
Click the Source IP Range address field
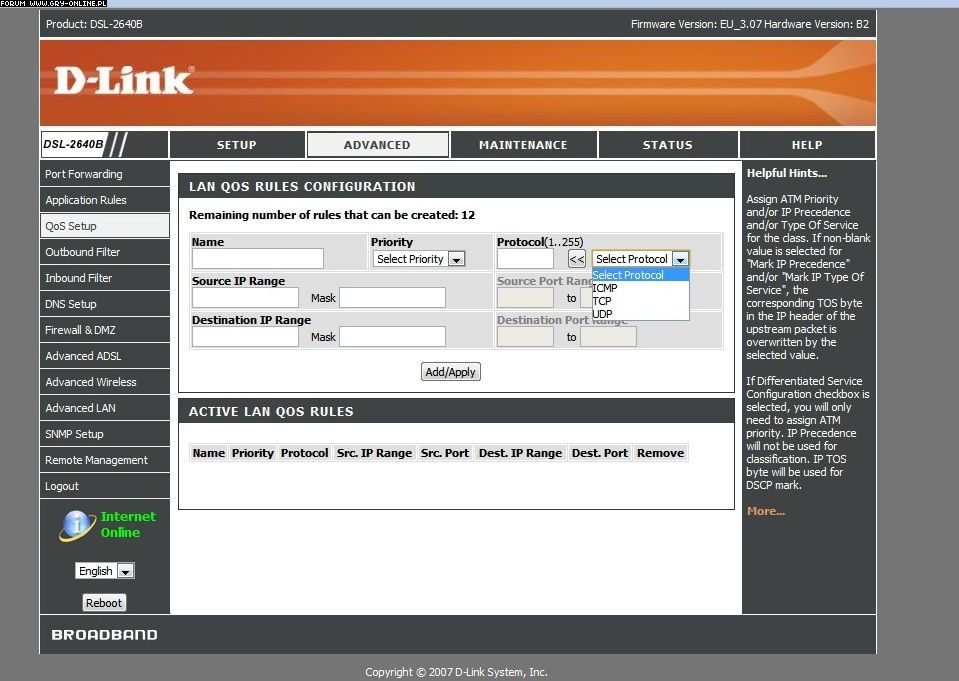[x=245, y=298]
